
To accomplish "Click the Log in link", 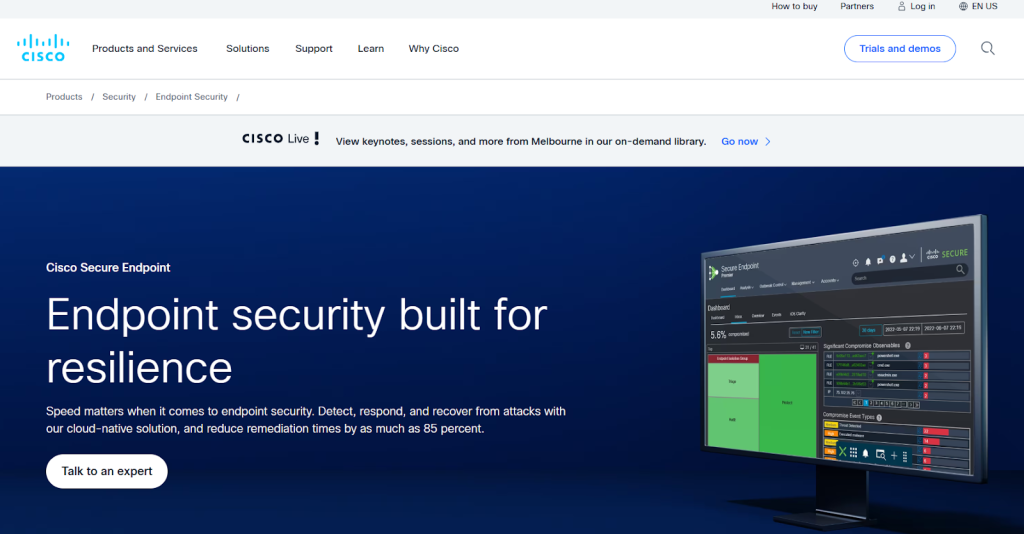I will point(923,7).
